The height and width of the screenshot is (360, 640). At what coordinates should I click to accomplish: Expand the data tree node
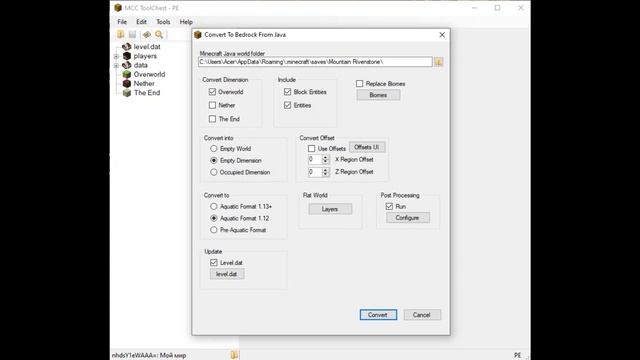116,65
